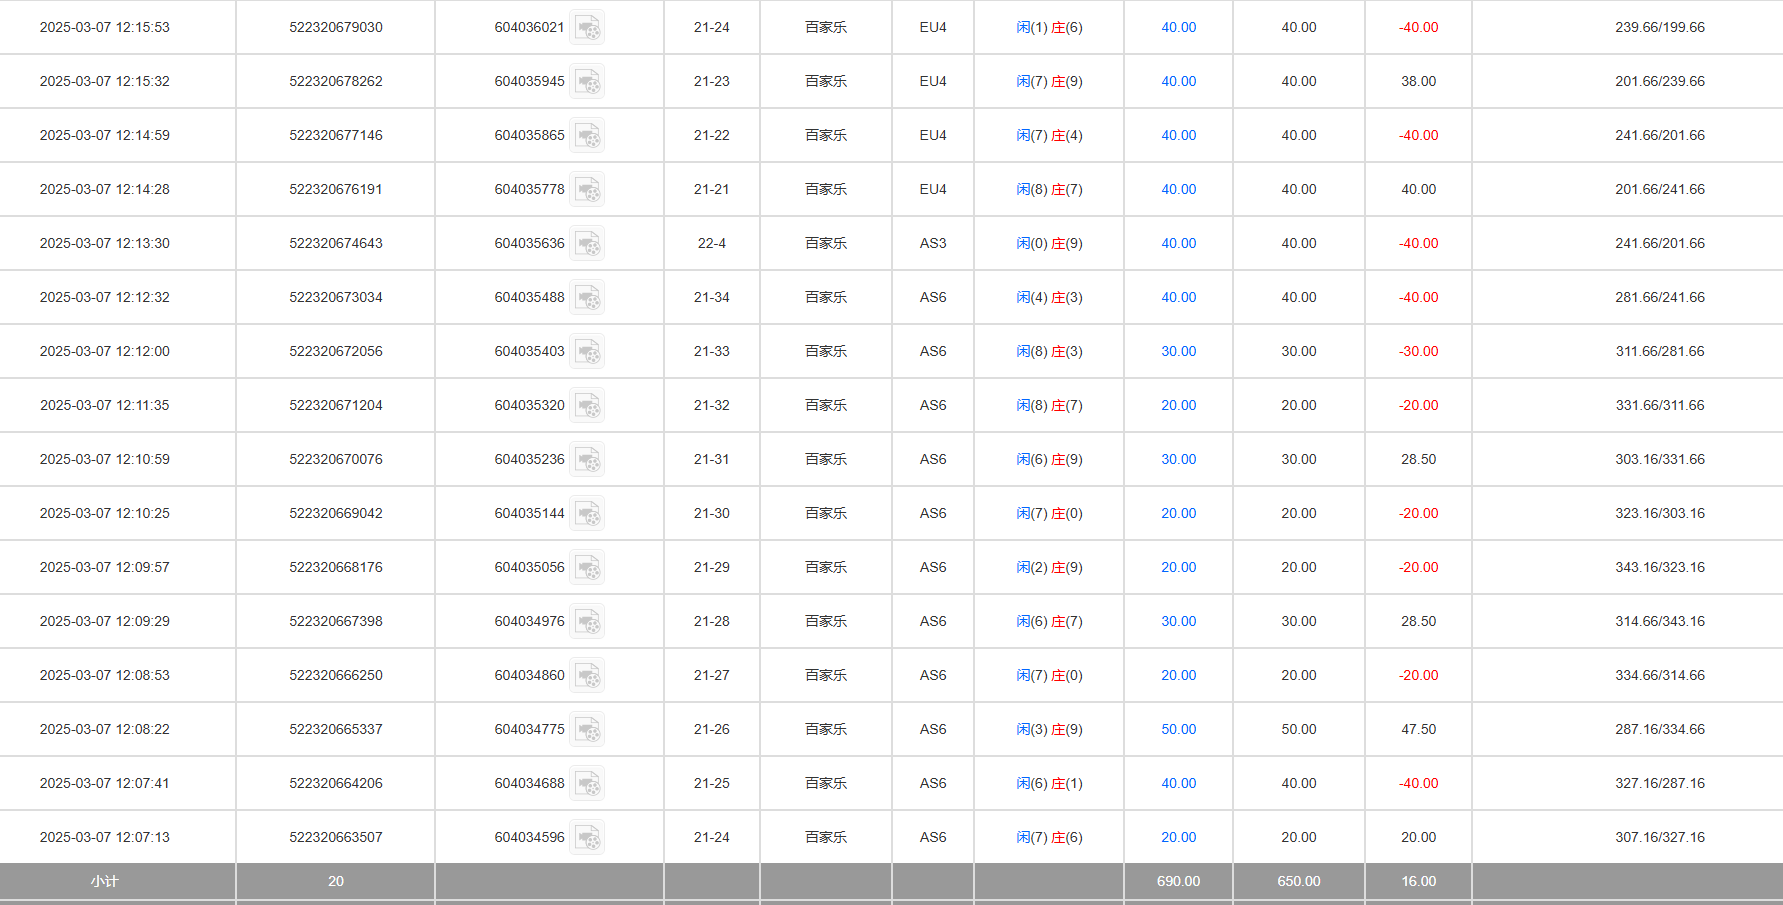Click the replay icon beside 604035488
The width and height of the screenshot is (1783, 905).
click(588, 298)
